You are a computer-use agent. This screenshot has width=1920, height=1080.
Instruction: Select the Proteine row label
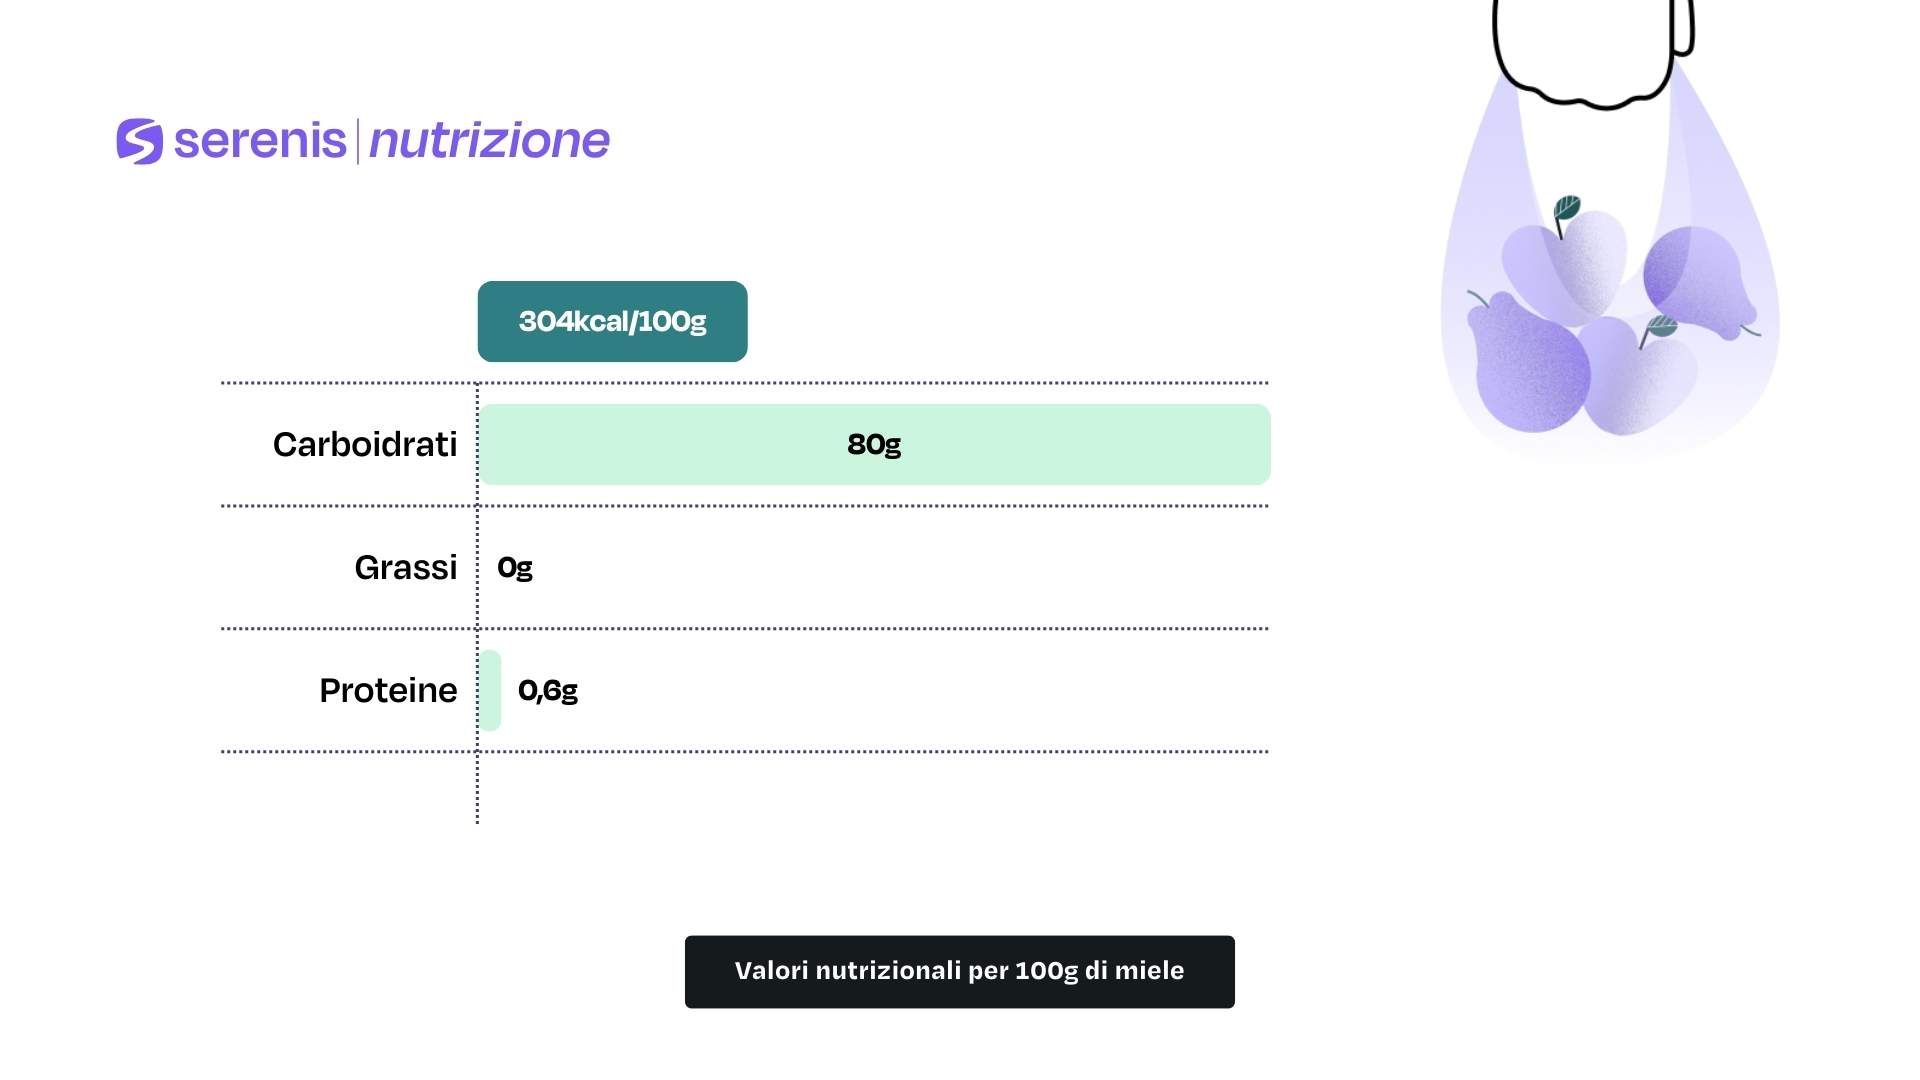(x=388, y=690)
